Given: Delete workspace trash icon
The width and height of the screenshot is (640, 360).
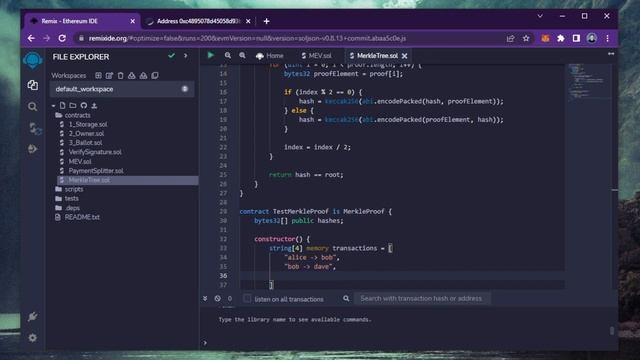Looking at the screenshot, I should pyautogui.click(x=120, y=76).
